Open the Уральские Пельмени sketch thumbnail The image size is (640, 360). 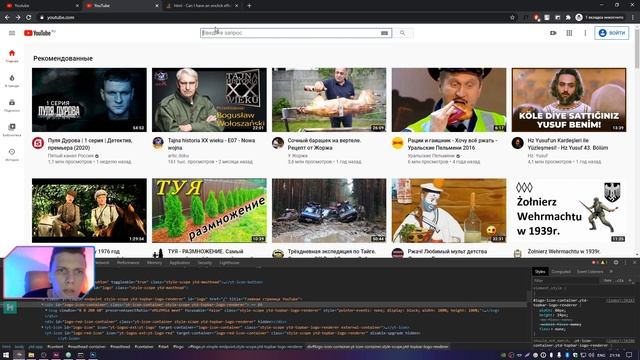click(449, 100)
